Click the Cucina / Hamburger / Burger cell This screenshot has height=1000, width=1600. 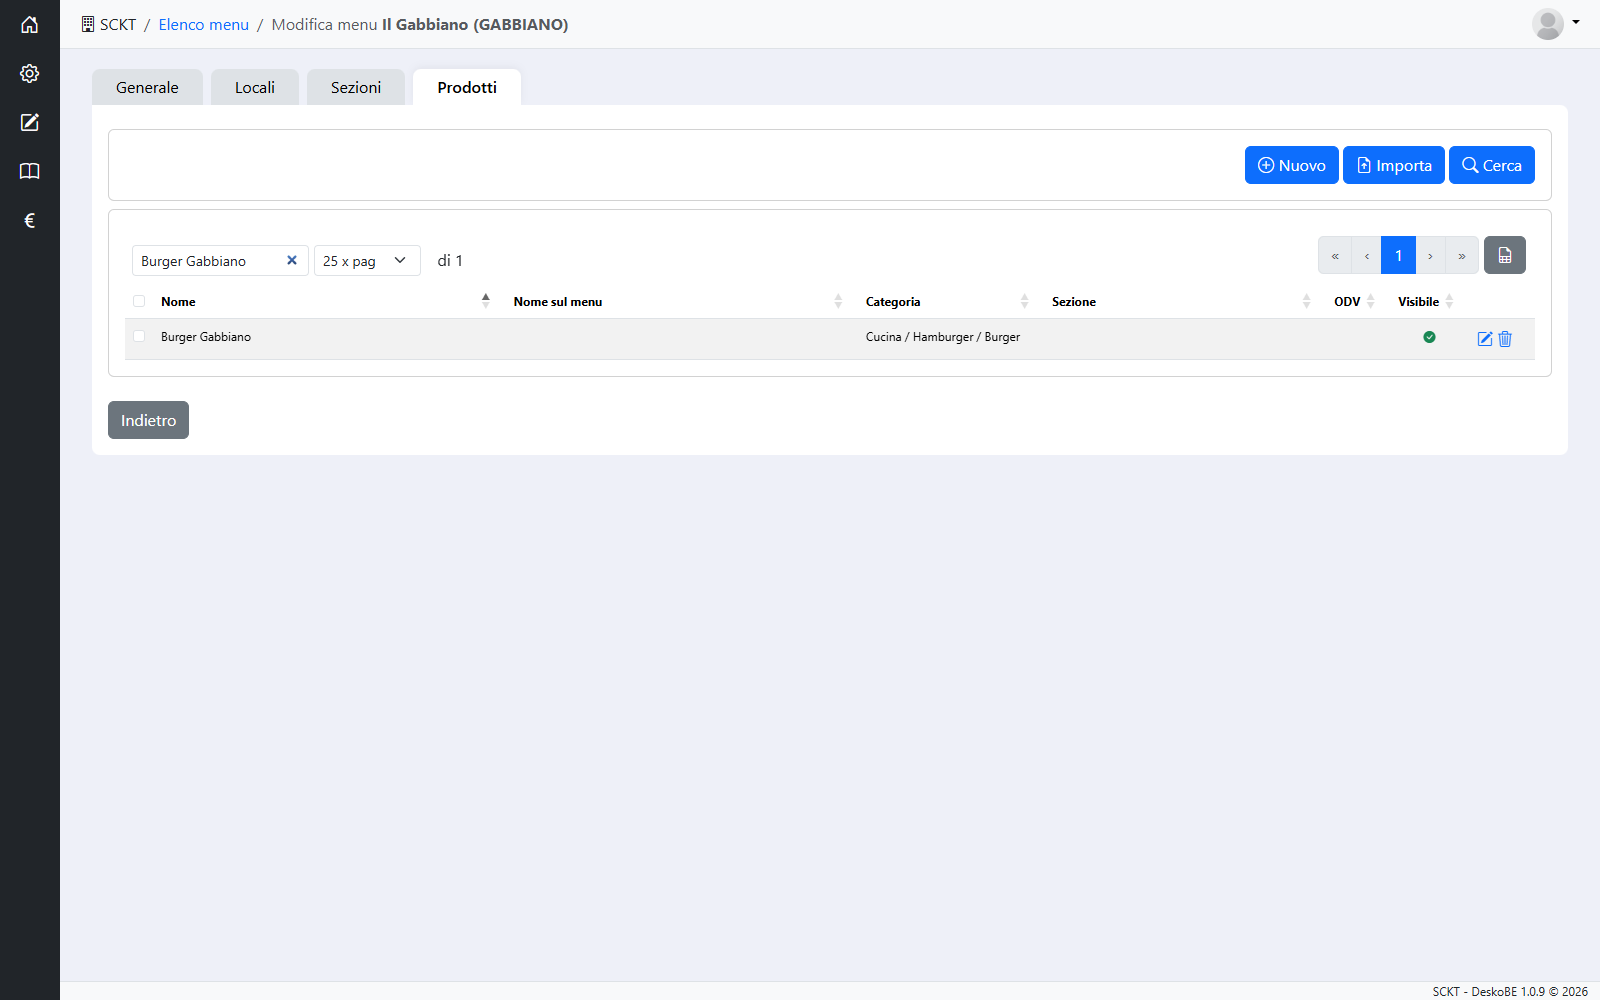pos(943,337)
